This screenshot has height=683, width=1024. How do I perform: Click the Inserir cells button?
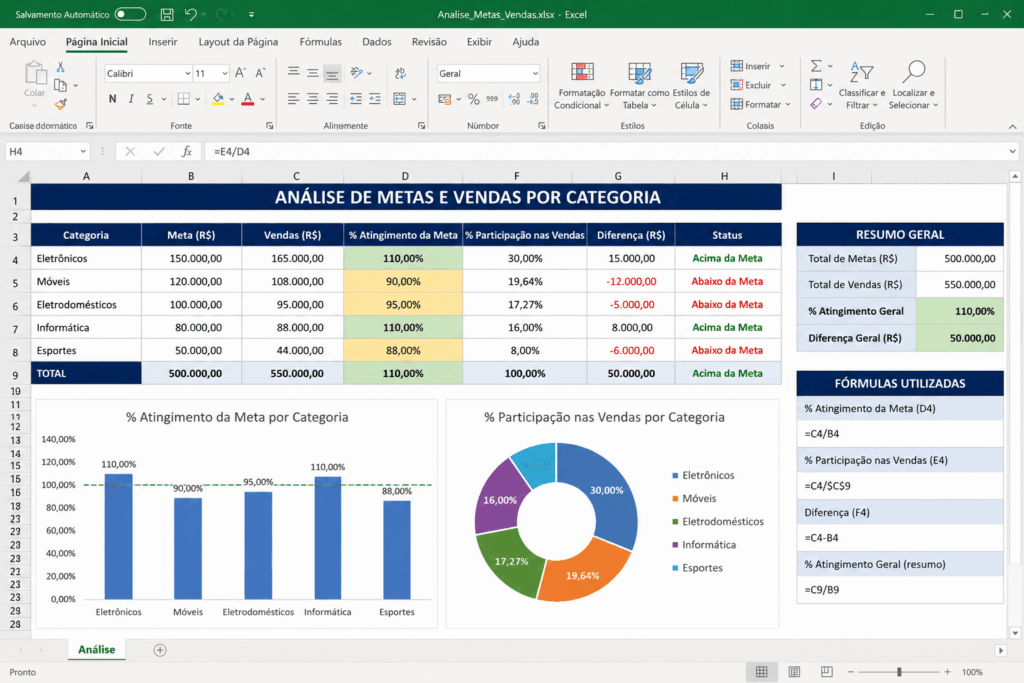point(758,66)
